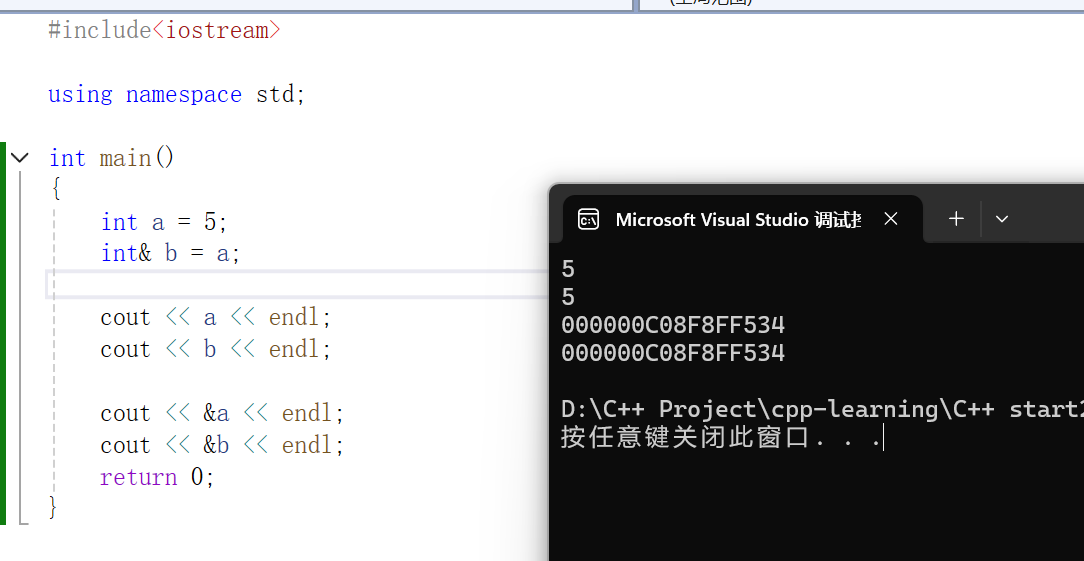Screen dimensions: 1084x561
Task: Collapse the main function fold chevron
Action: (x=20, y=158)
